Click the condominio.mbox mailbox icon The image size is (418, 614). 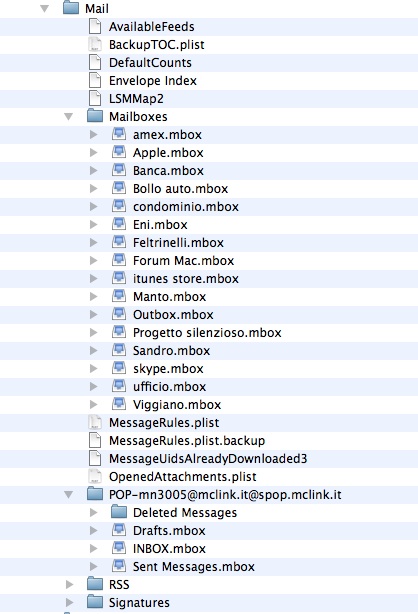point(119,206)
